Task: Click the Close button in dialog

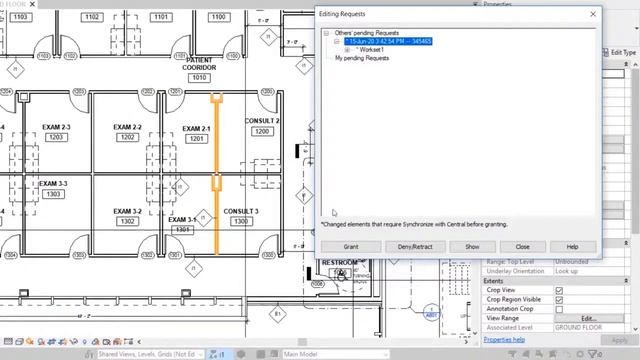Action: [x=522, y=247]
